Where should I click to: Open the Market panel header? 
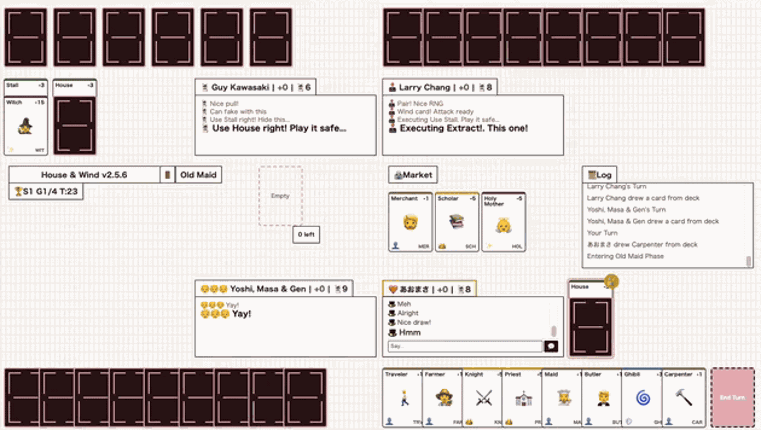click(413, 175)
